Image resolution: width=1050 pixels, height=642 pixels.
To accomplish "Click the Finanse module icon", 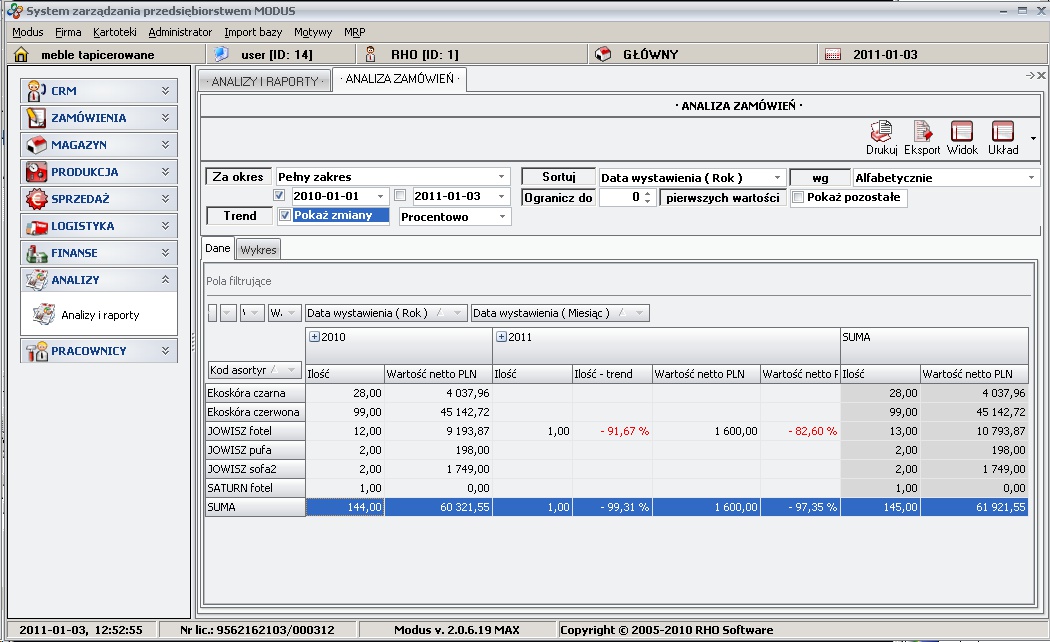I will click(37, 253).
